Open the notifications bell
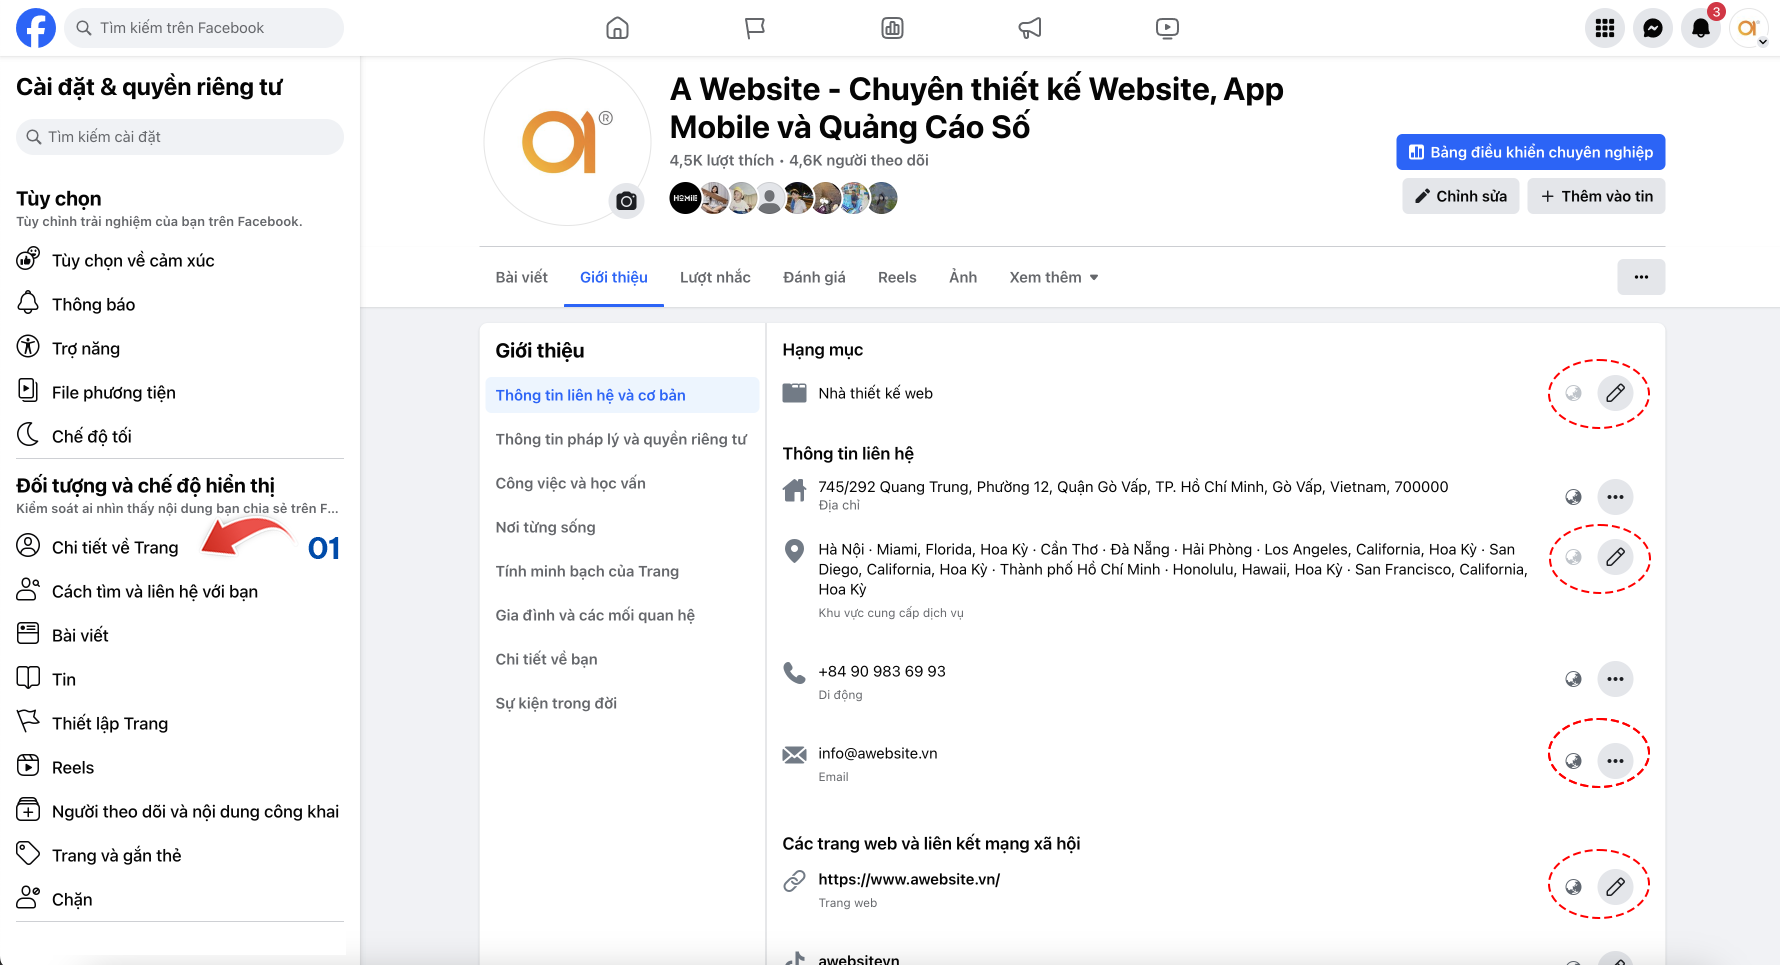1780x965 pixels. [x=1701, y=28]
